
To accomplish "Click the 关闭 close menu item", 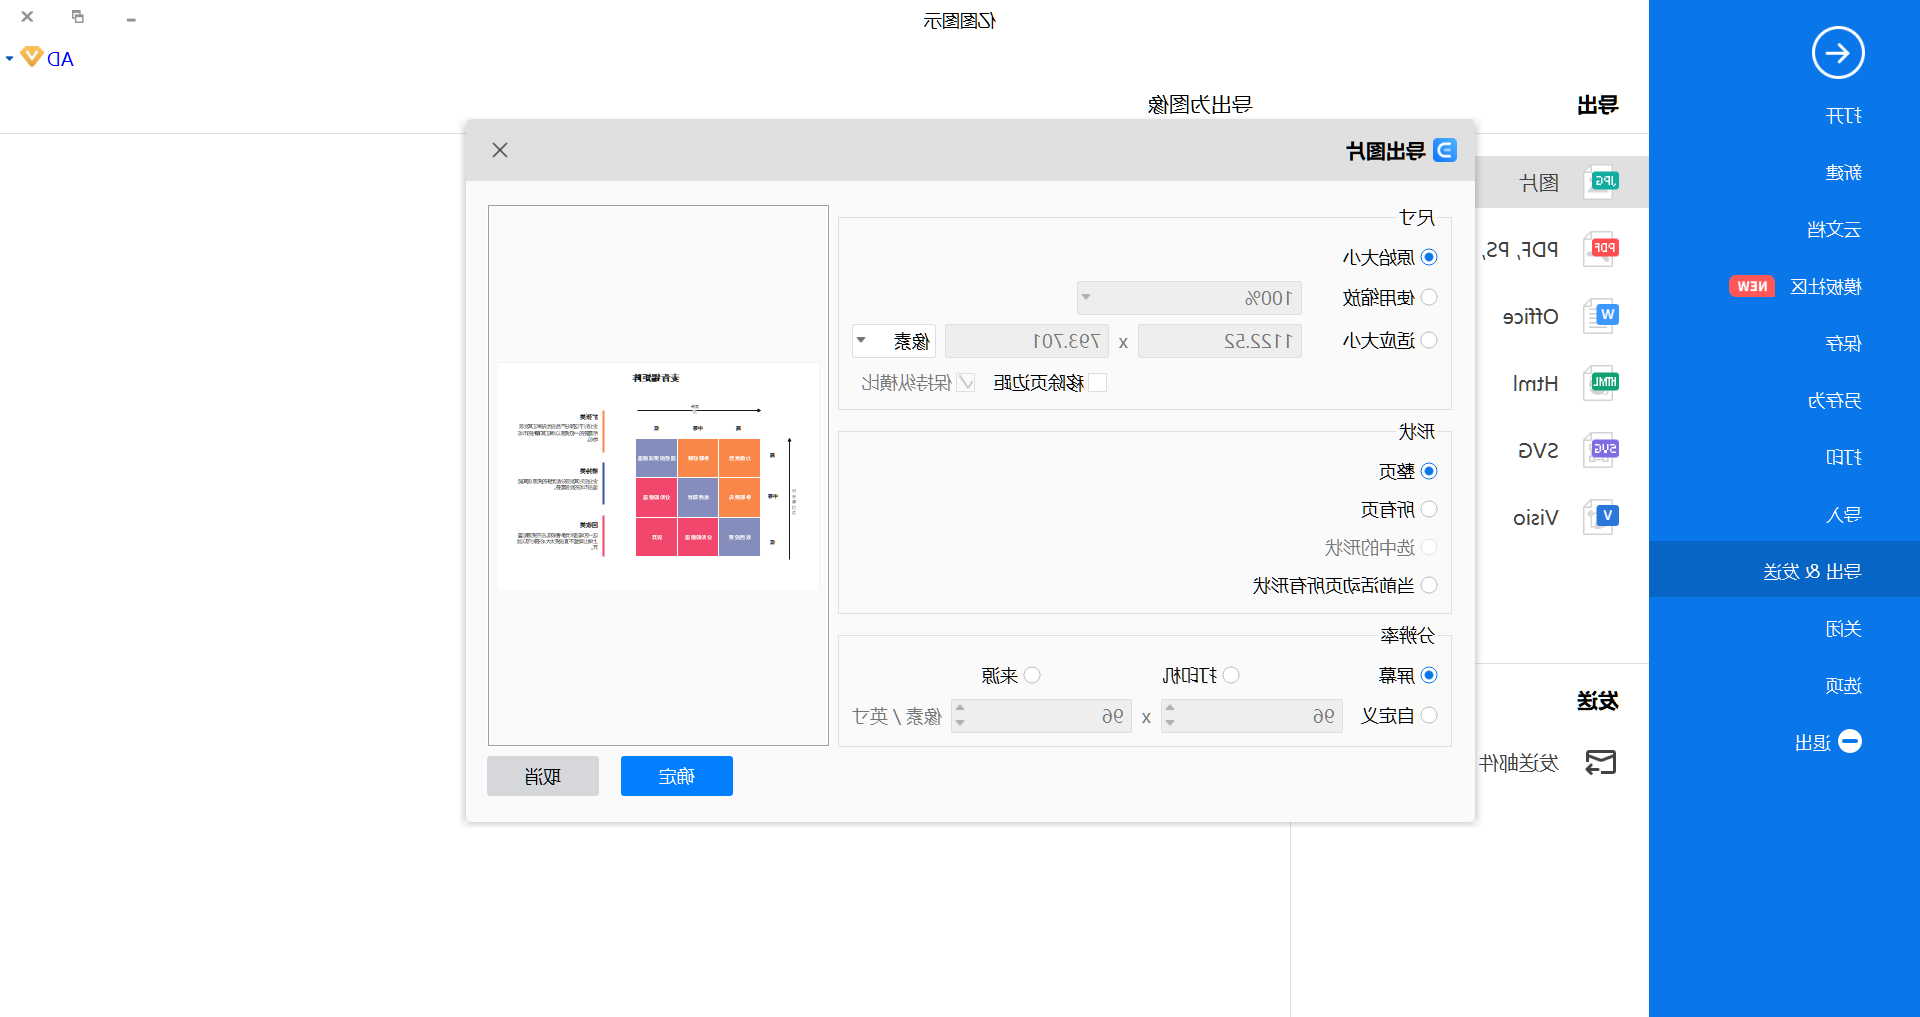I will pos(1843,628).
